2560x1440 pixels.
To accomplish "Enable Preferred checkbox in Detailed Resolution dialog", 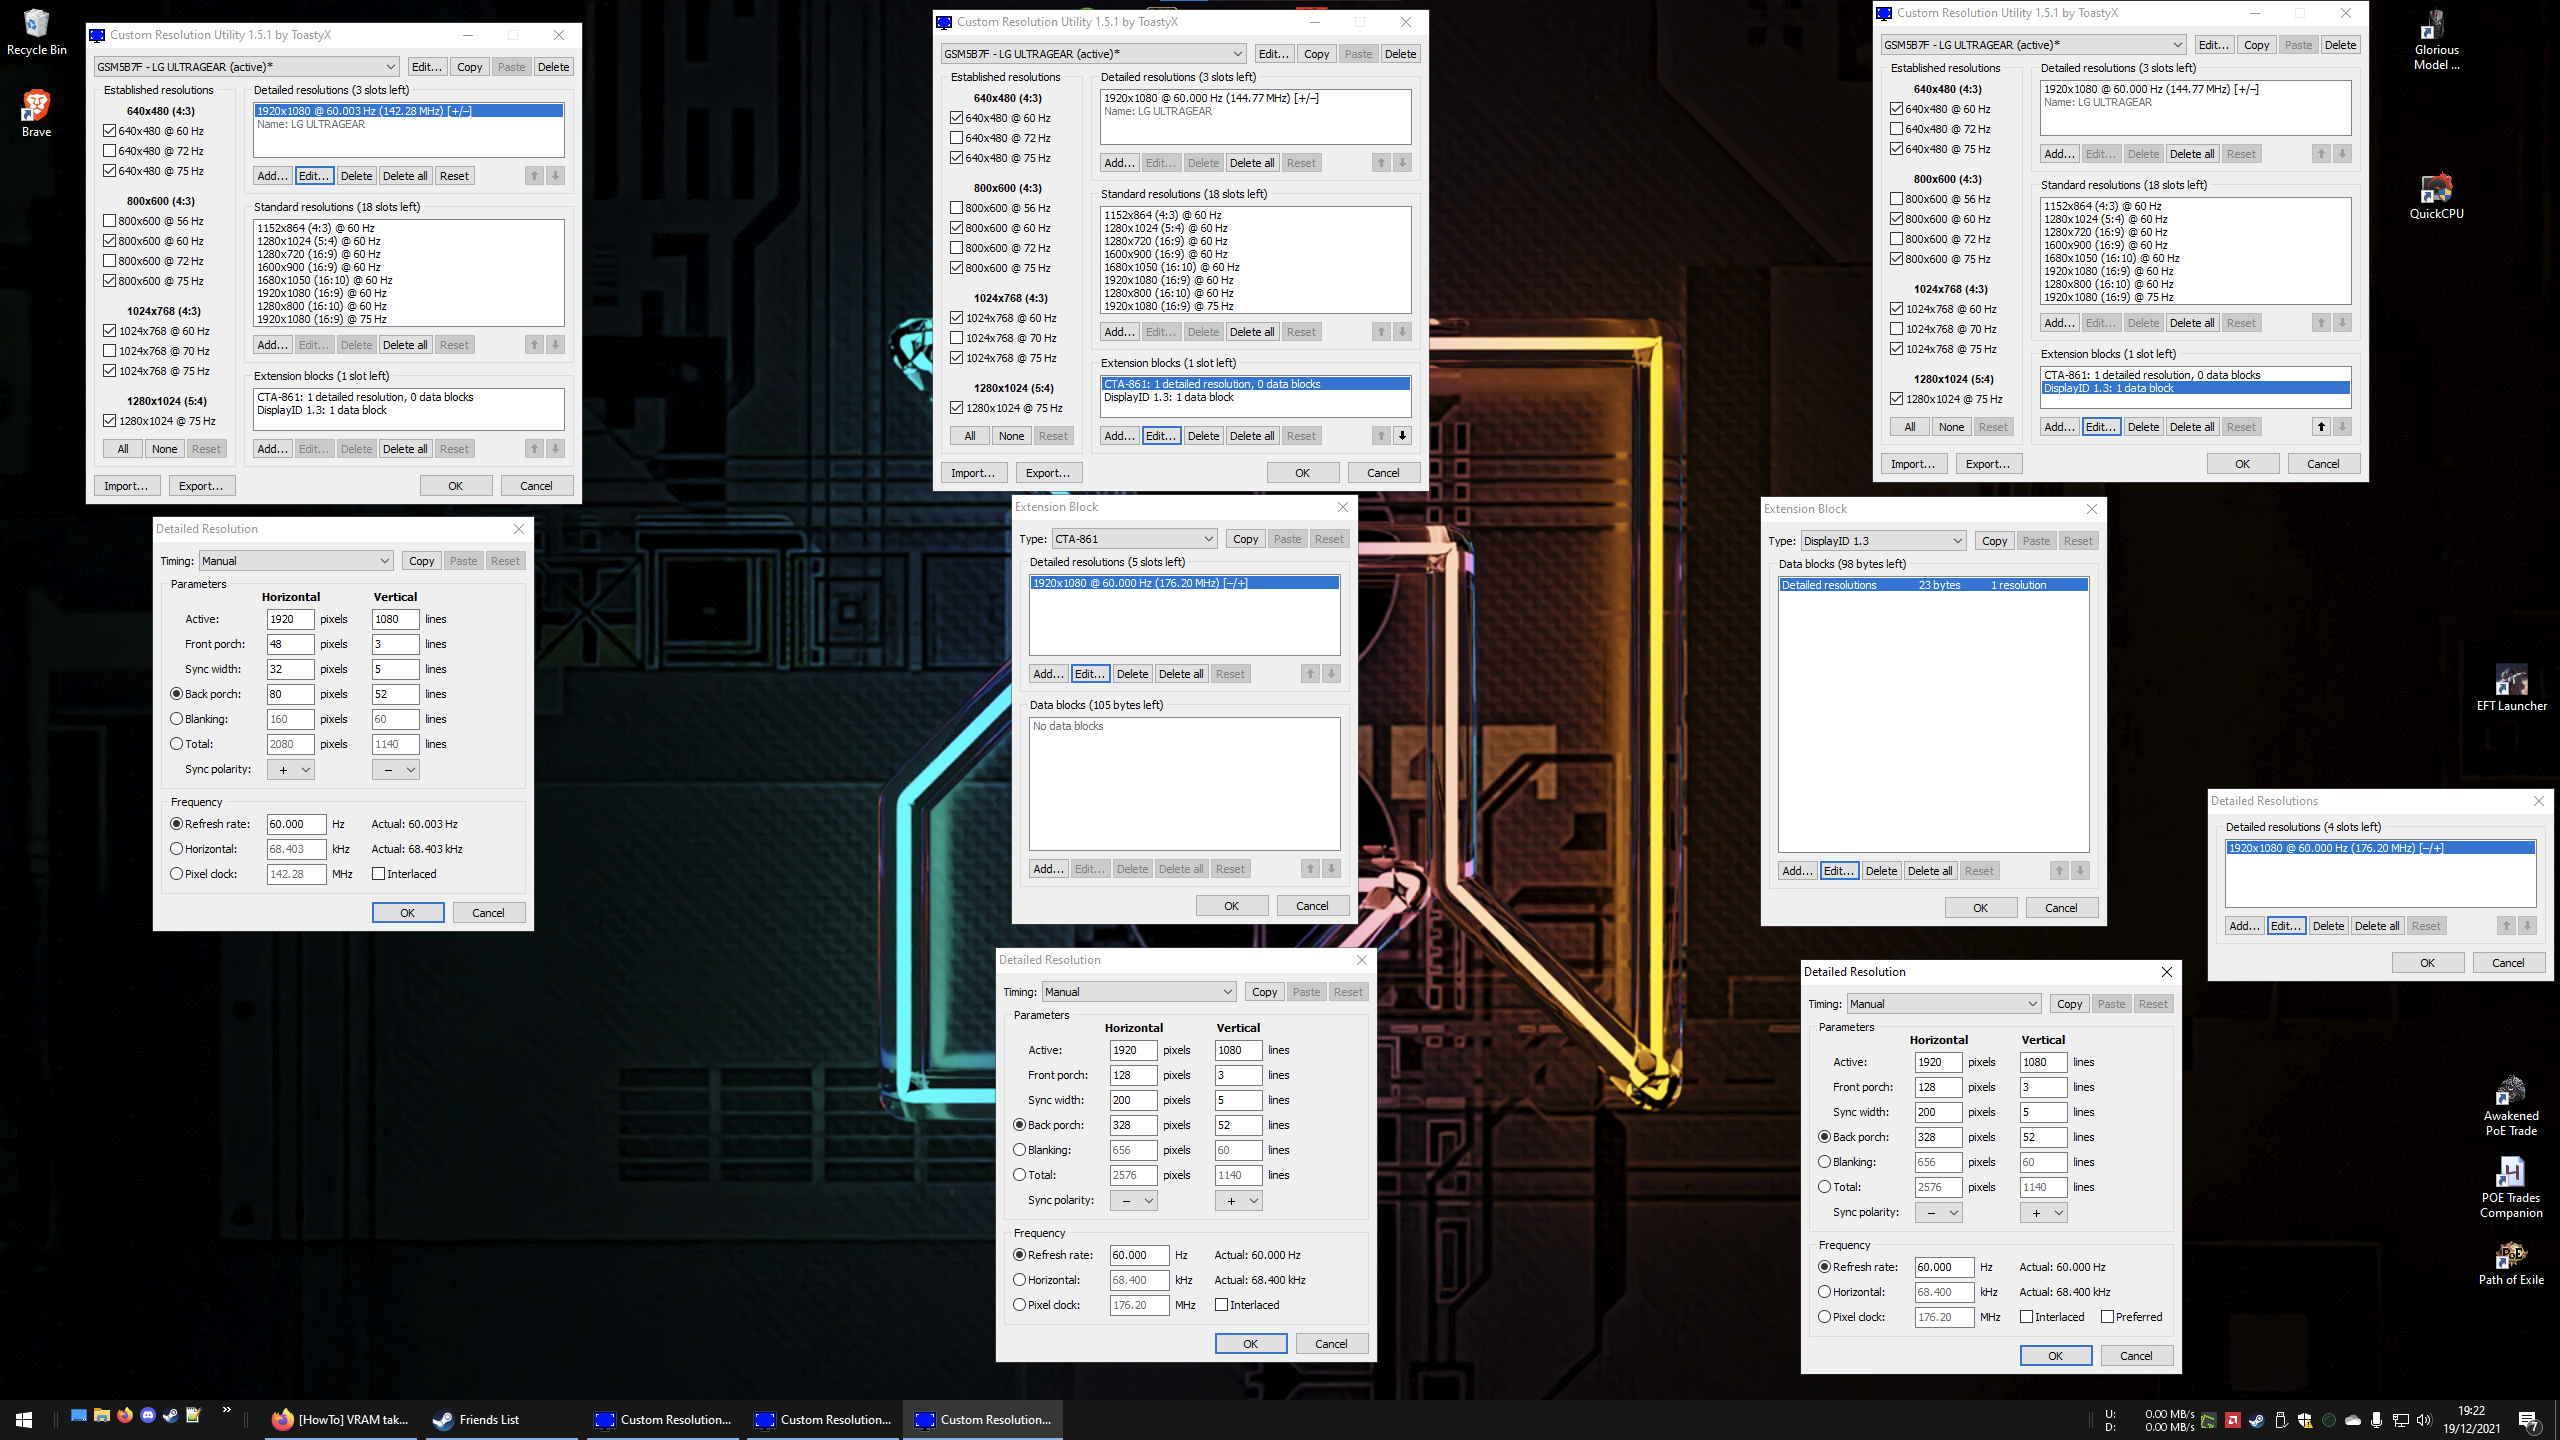I will 2107,1317.
